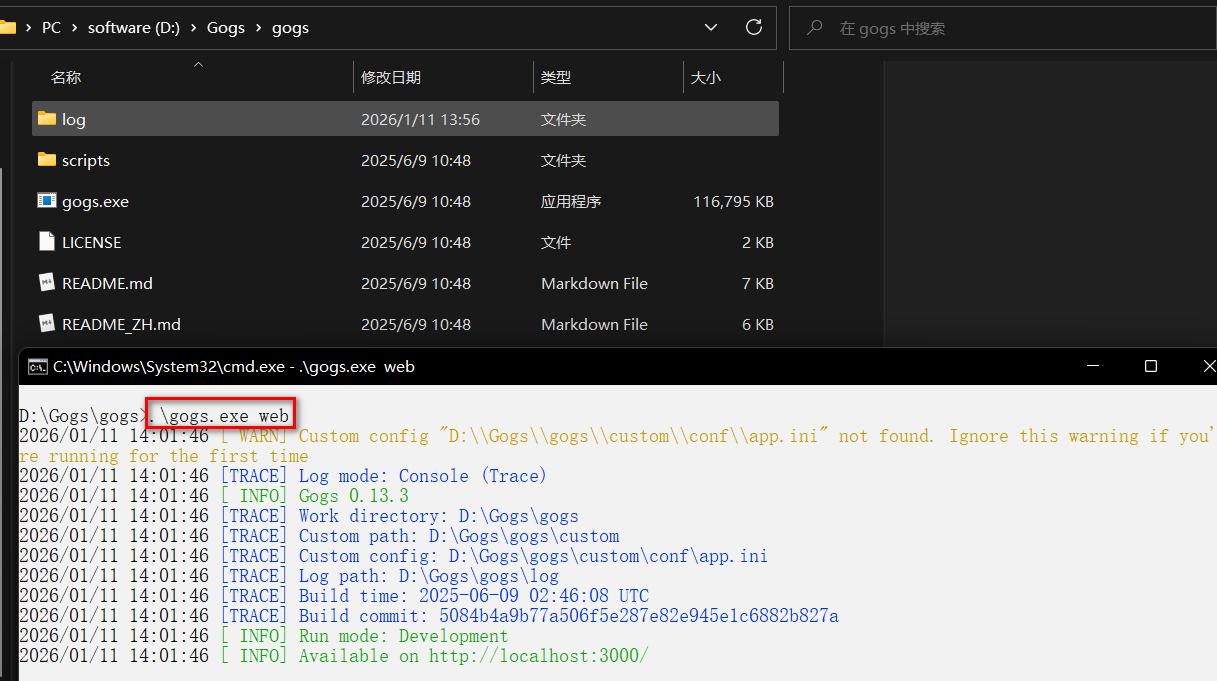Screen dimensions: 1217x681
Task: Click the Build commit hash line
Action: (x=429, y=616)
